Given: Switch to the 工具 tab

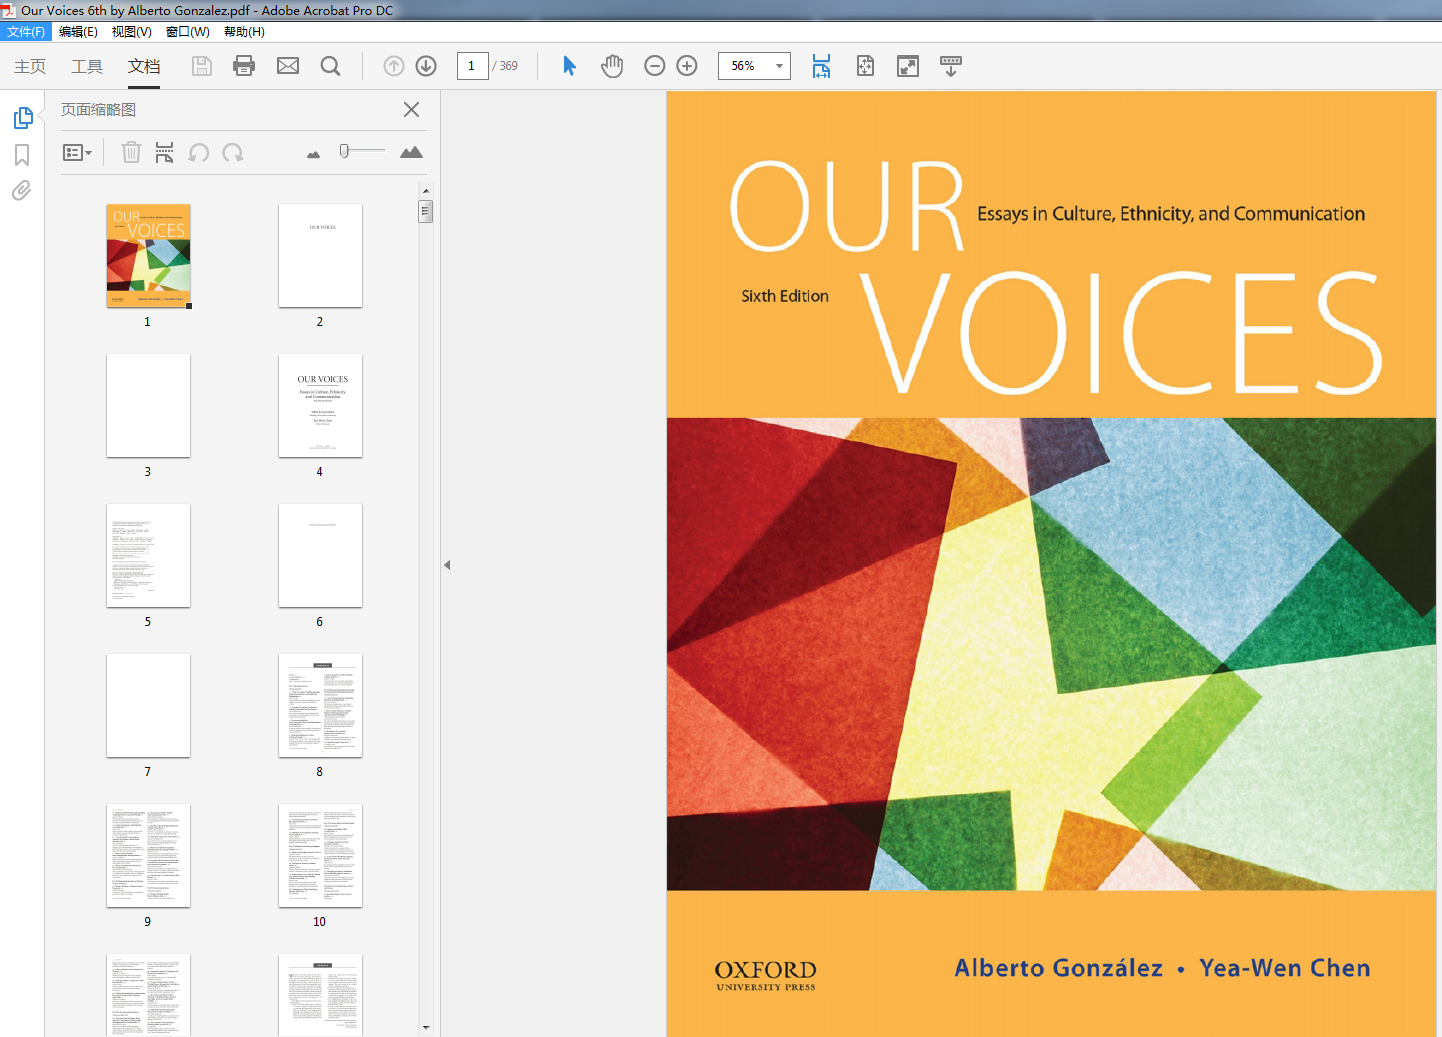Looking at the screenshot, I should 87,66.
